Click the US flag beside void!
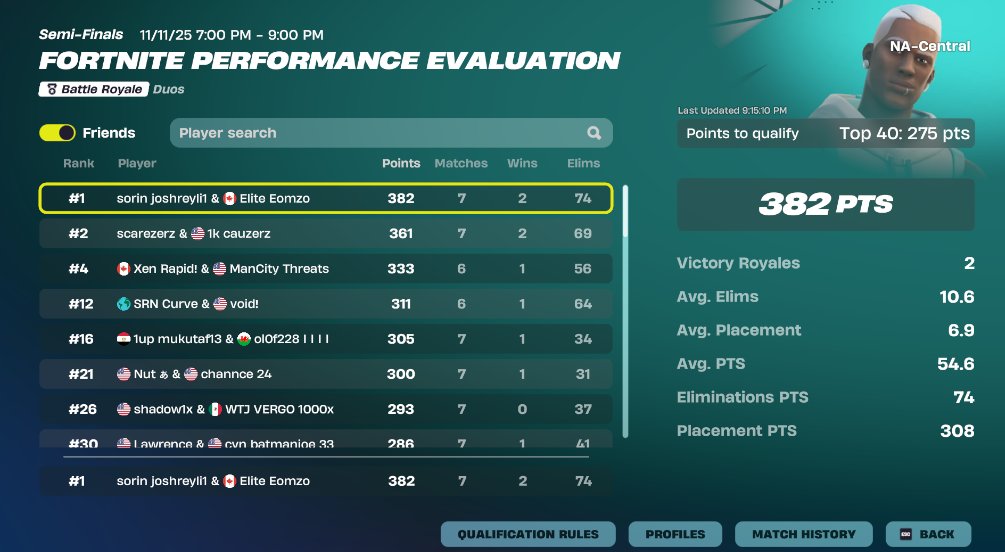1005x552 pixels. click(220, 304)
